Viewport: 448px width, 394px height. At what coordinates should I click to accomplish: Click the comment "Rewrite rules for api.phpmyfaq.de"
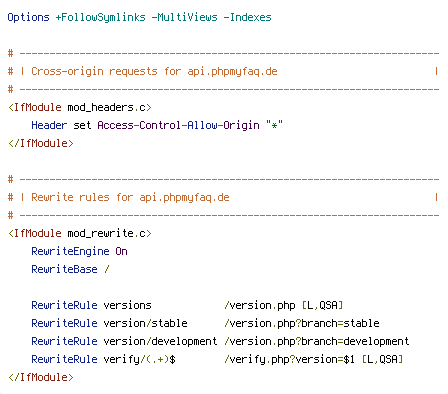pos(130,197)
